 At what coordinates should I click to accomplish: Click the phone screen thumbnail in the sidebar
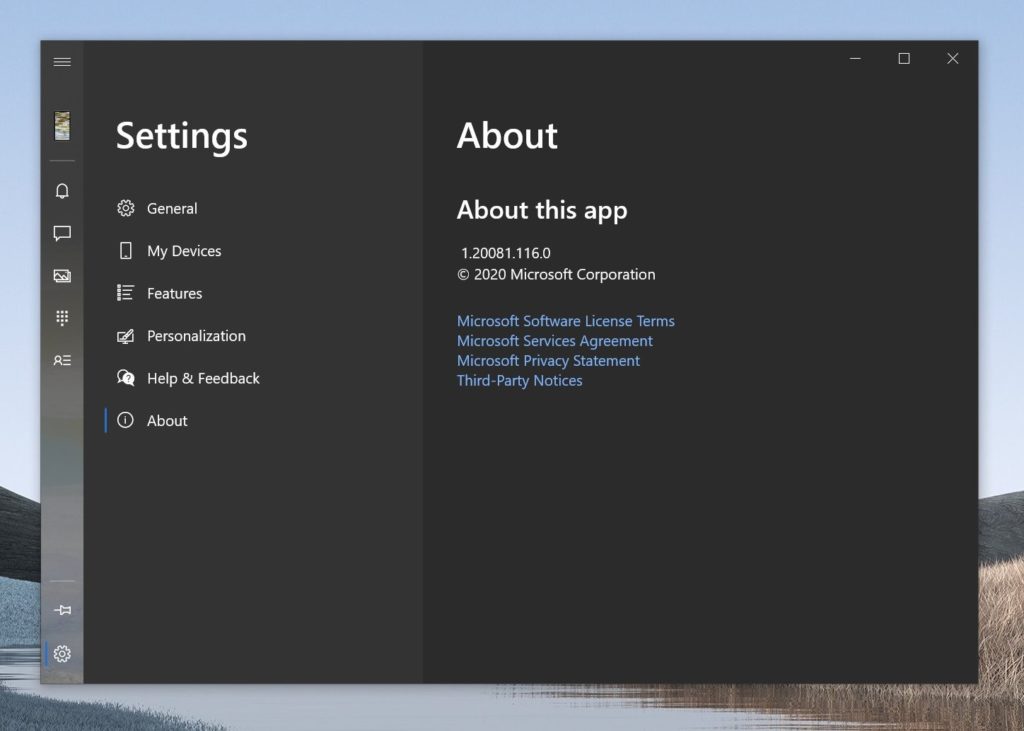click(62, 125)
